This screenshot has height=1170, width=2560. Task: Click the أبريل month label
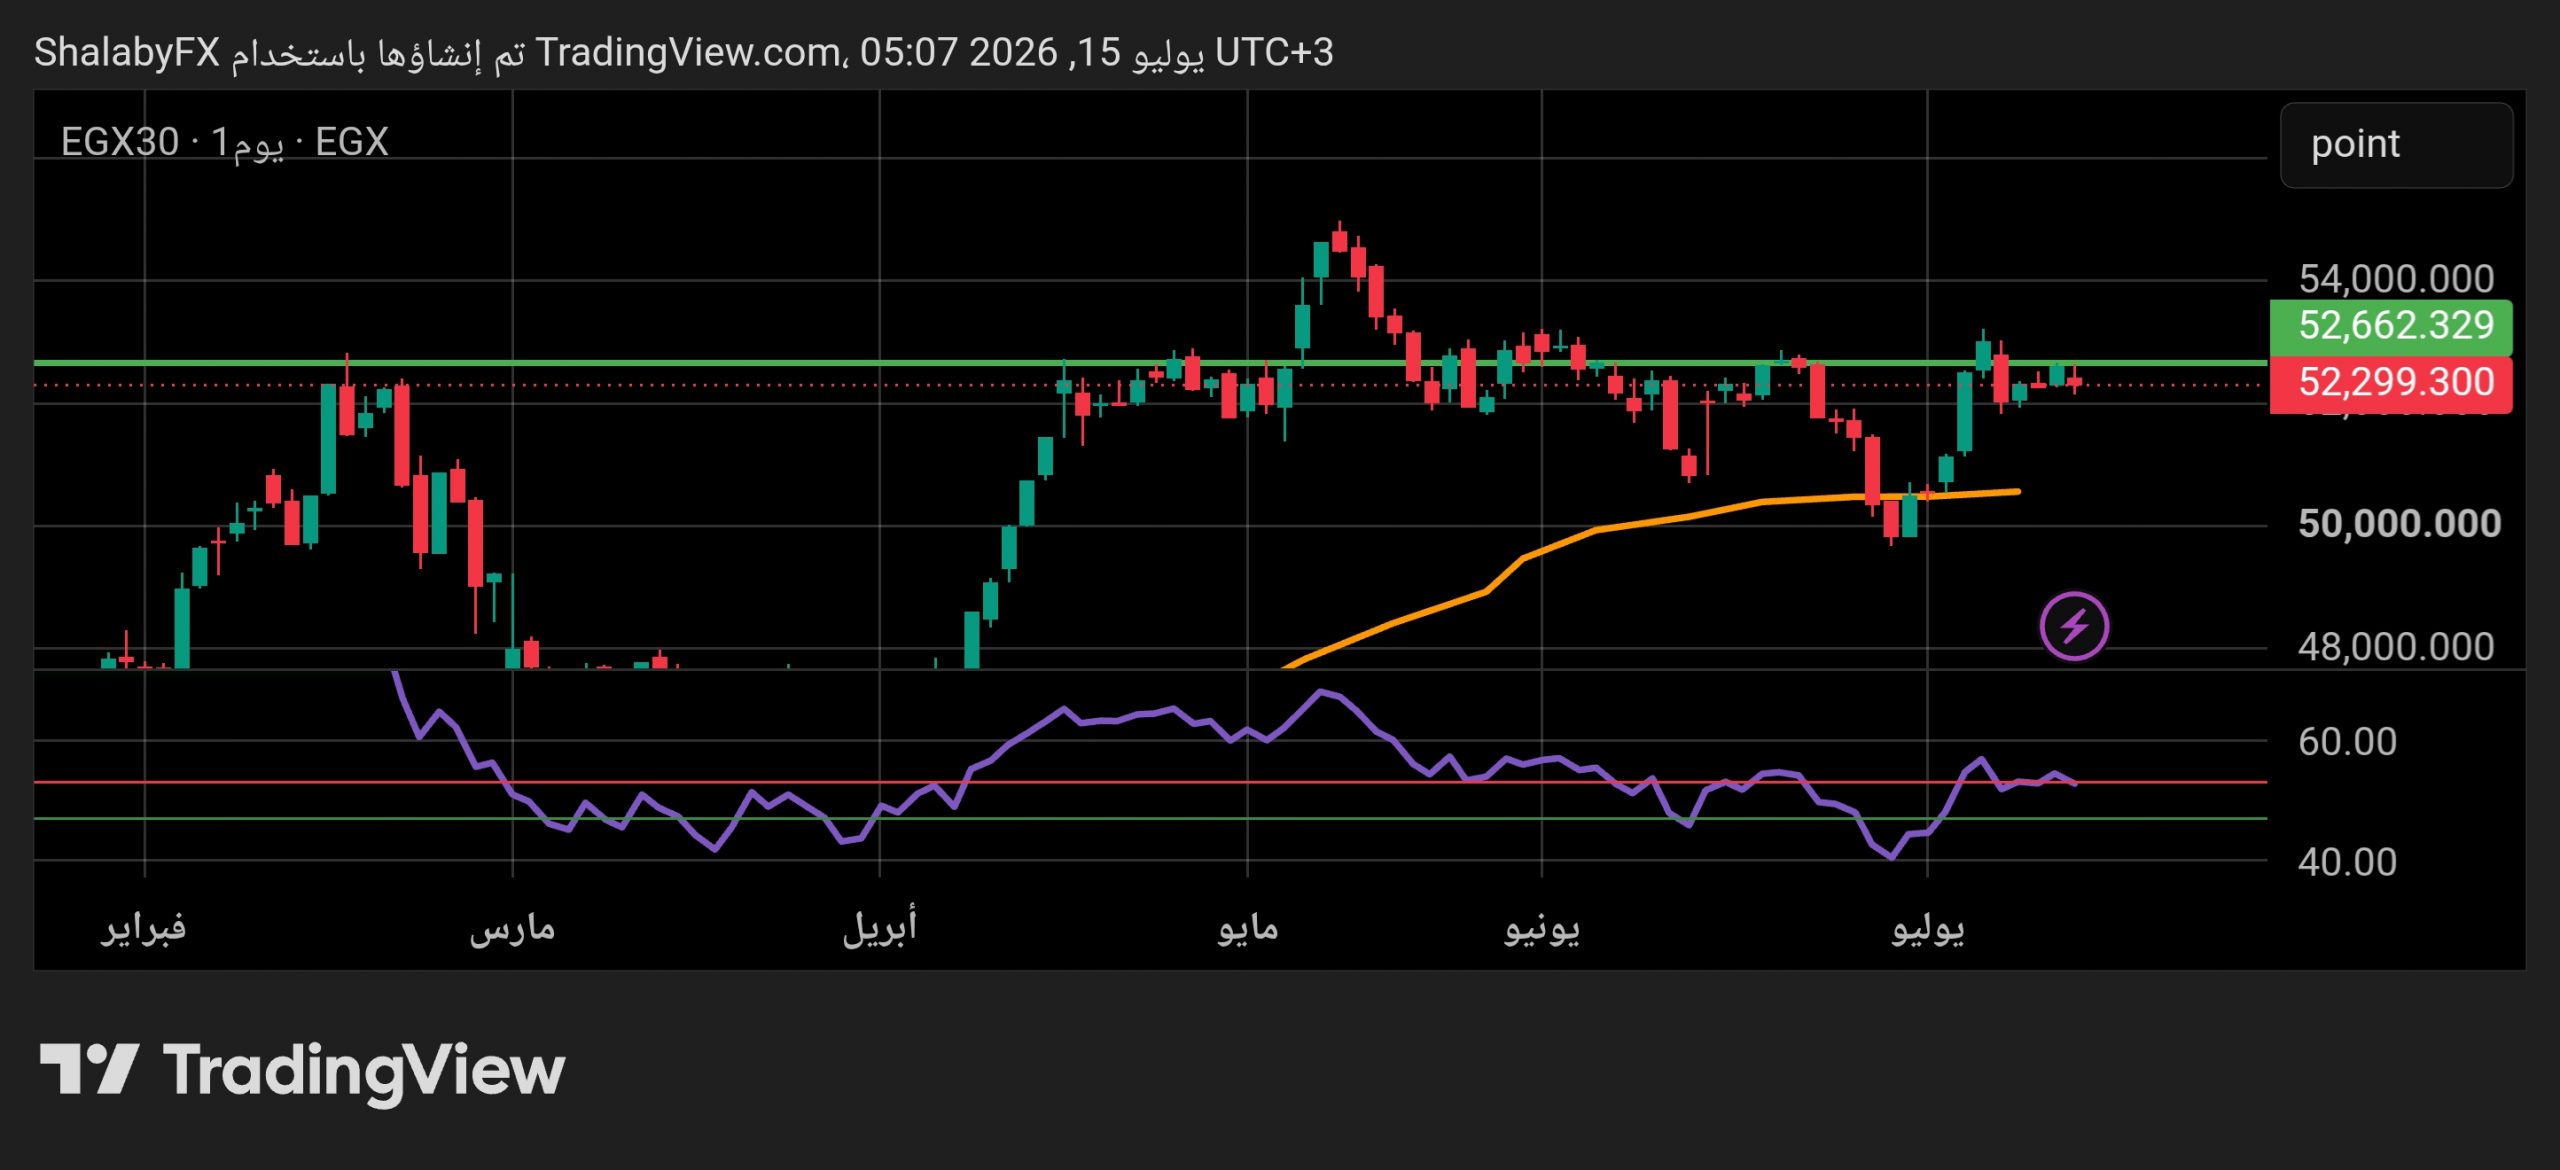[x=880, y=927]
